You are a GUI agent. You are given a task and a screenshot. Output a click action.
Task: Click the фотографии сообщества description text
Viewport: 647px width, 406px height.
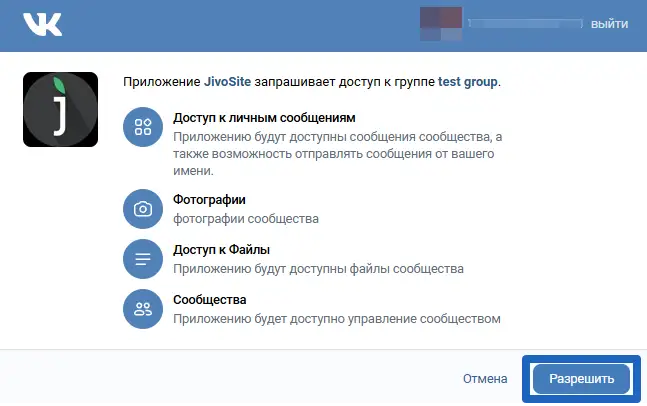246,219
